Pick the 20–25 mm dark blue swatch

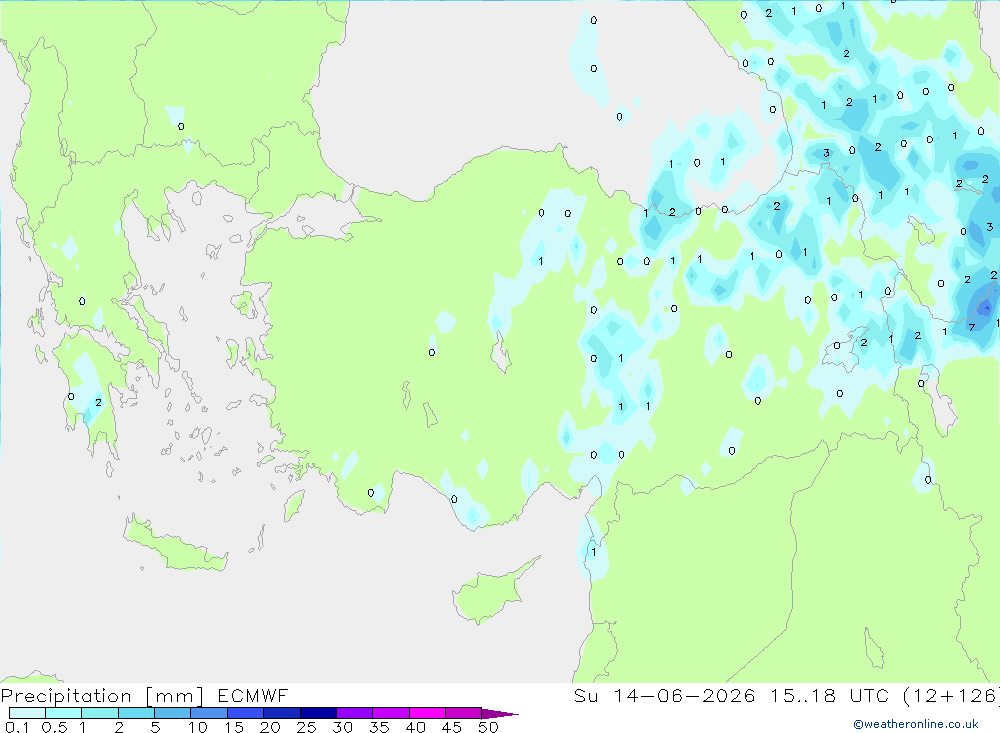281,713
